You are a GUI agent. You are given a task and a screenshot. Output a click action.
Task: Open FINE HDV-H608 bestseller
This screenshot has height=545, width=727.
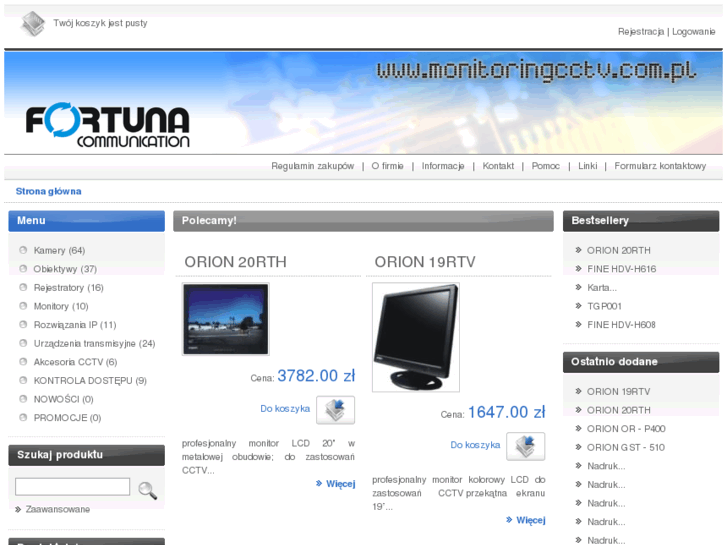point(621,325)
